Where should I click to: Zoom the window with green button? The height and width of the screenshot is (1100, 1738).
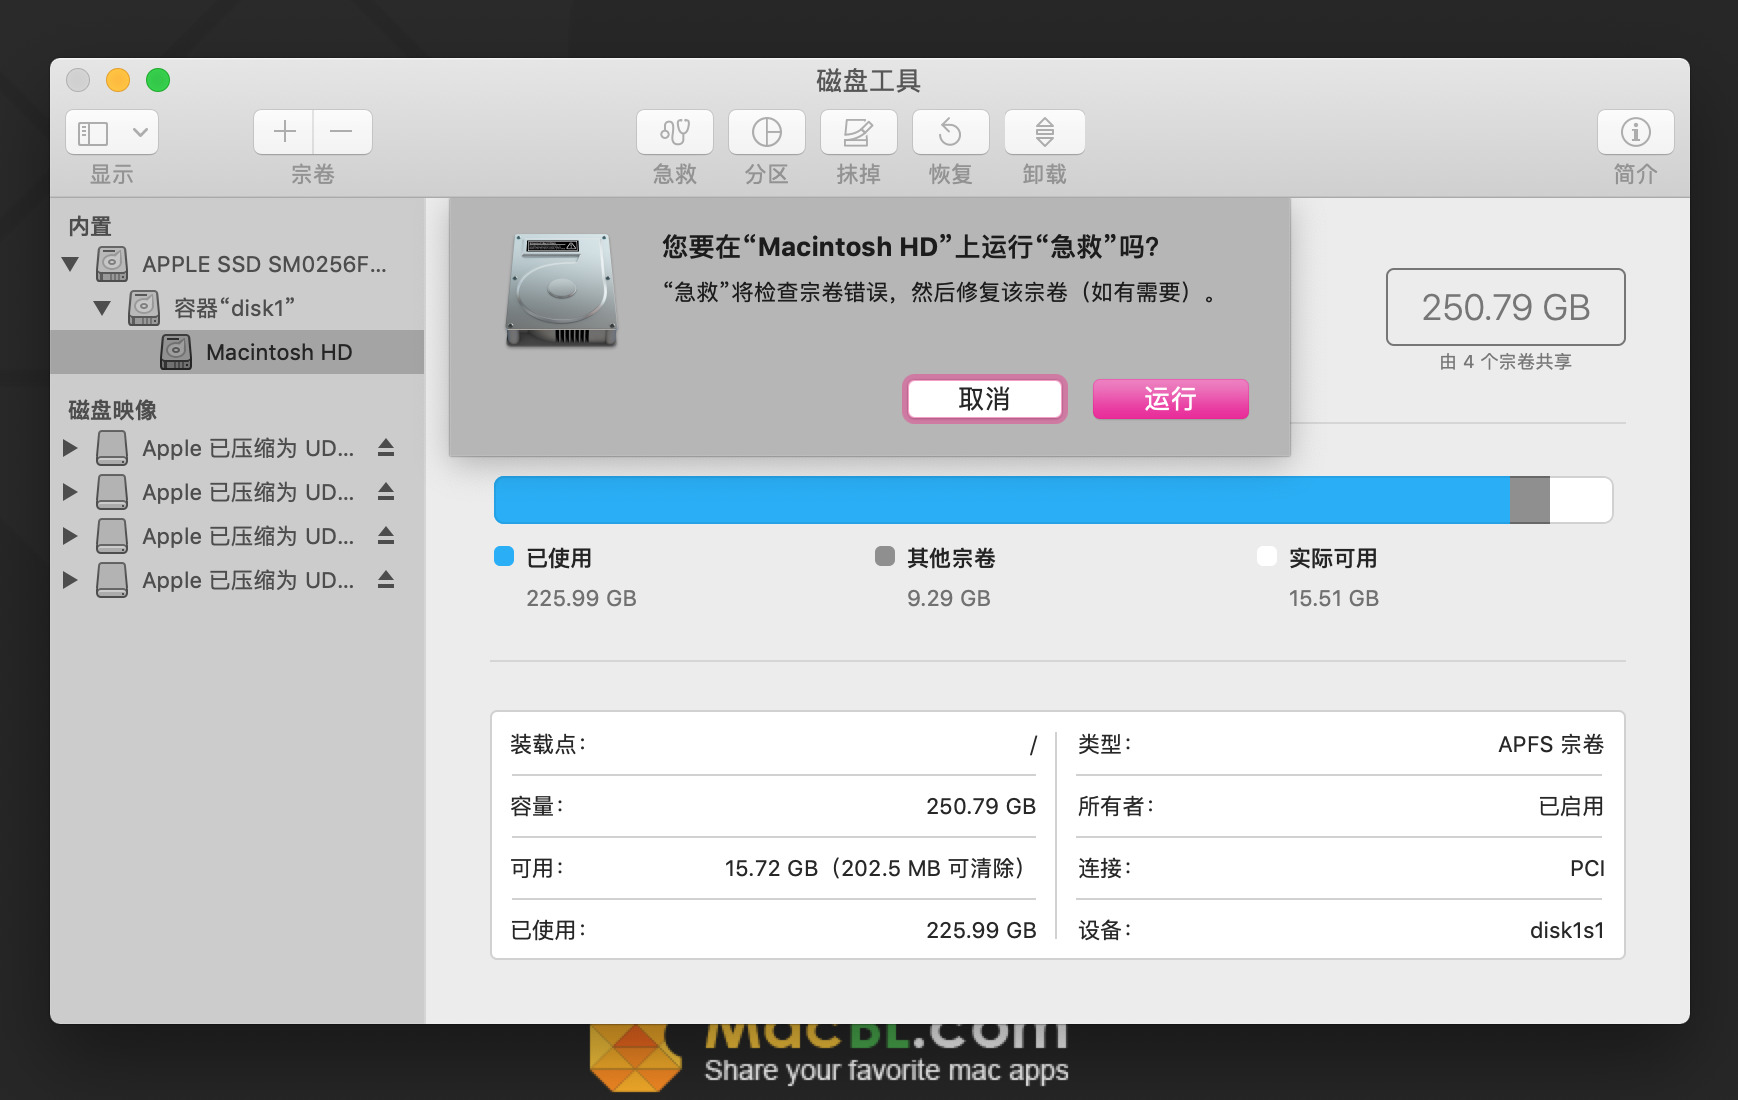(x=158, y=80)
